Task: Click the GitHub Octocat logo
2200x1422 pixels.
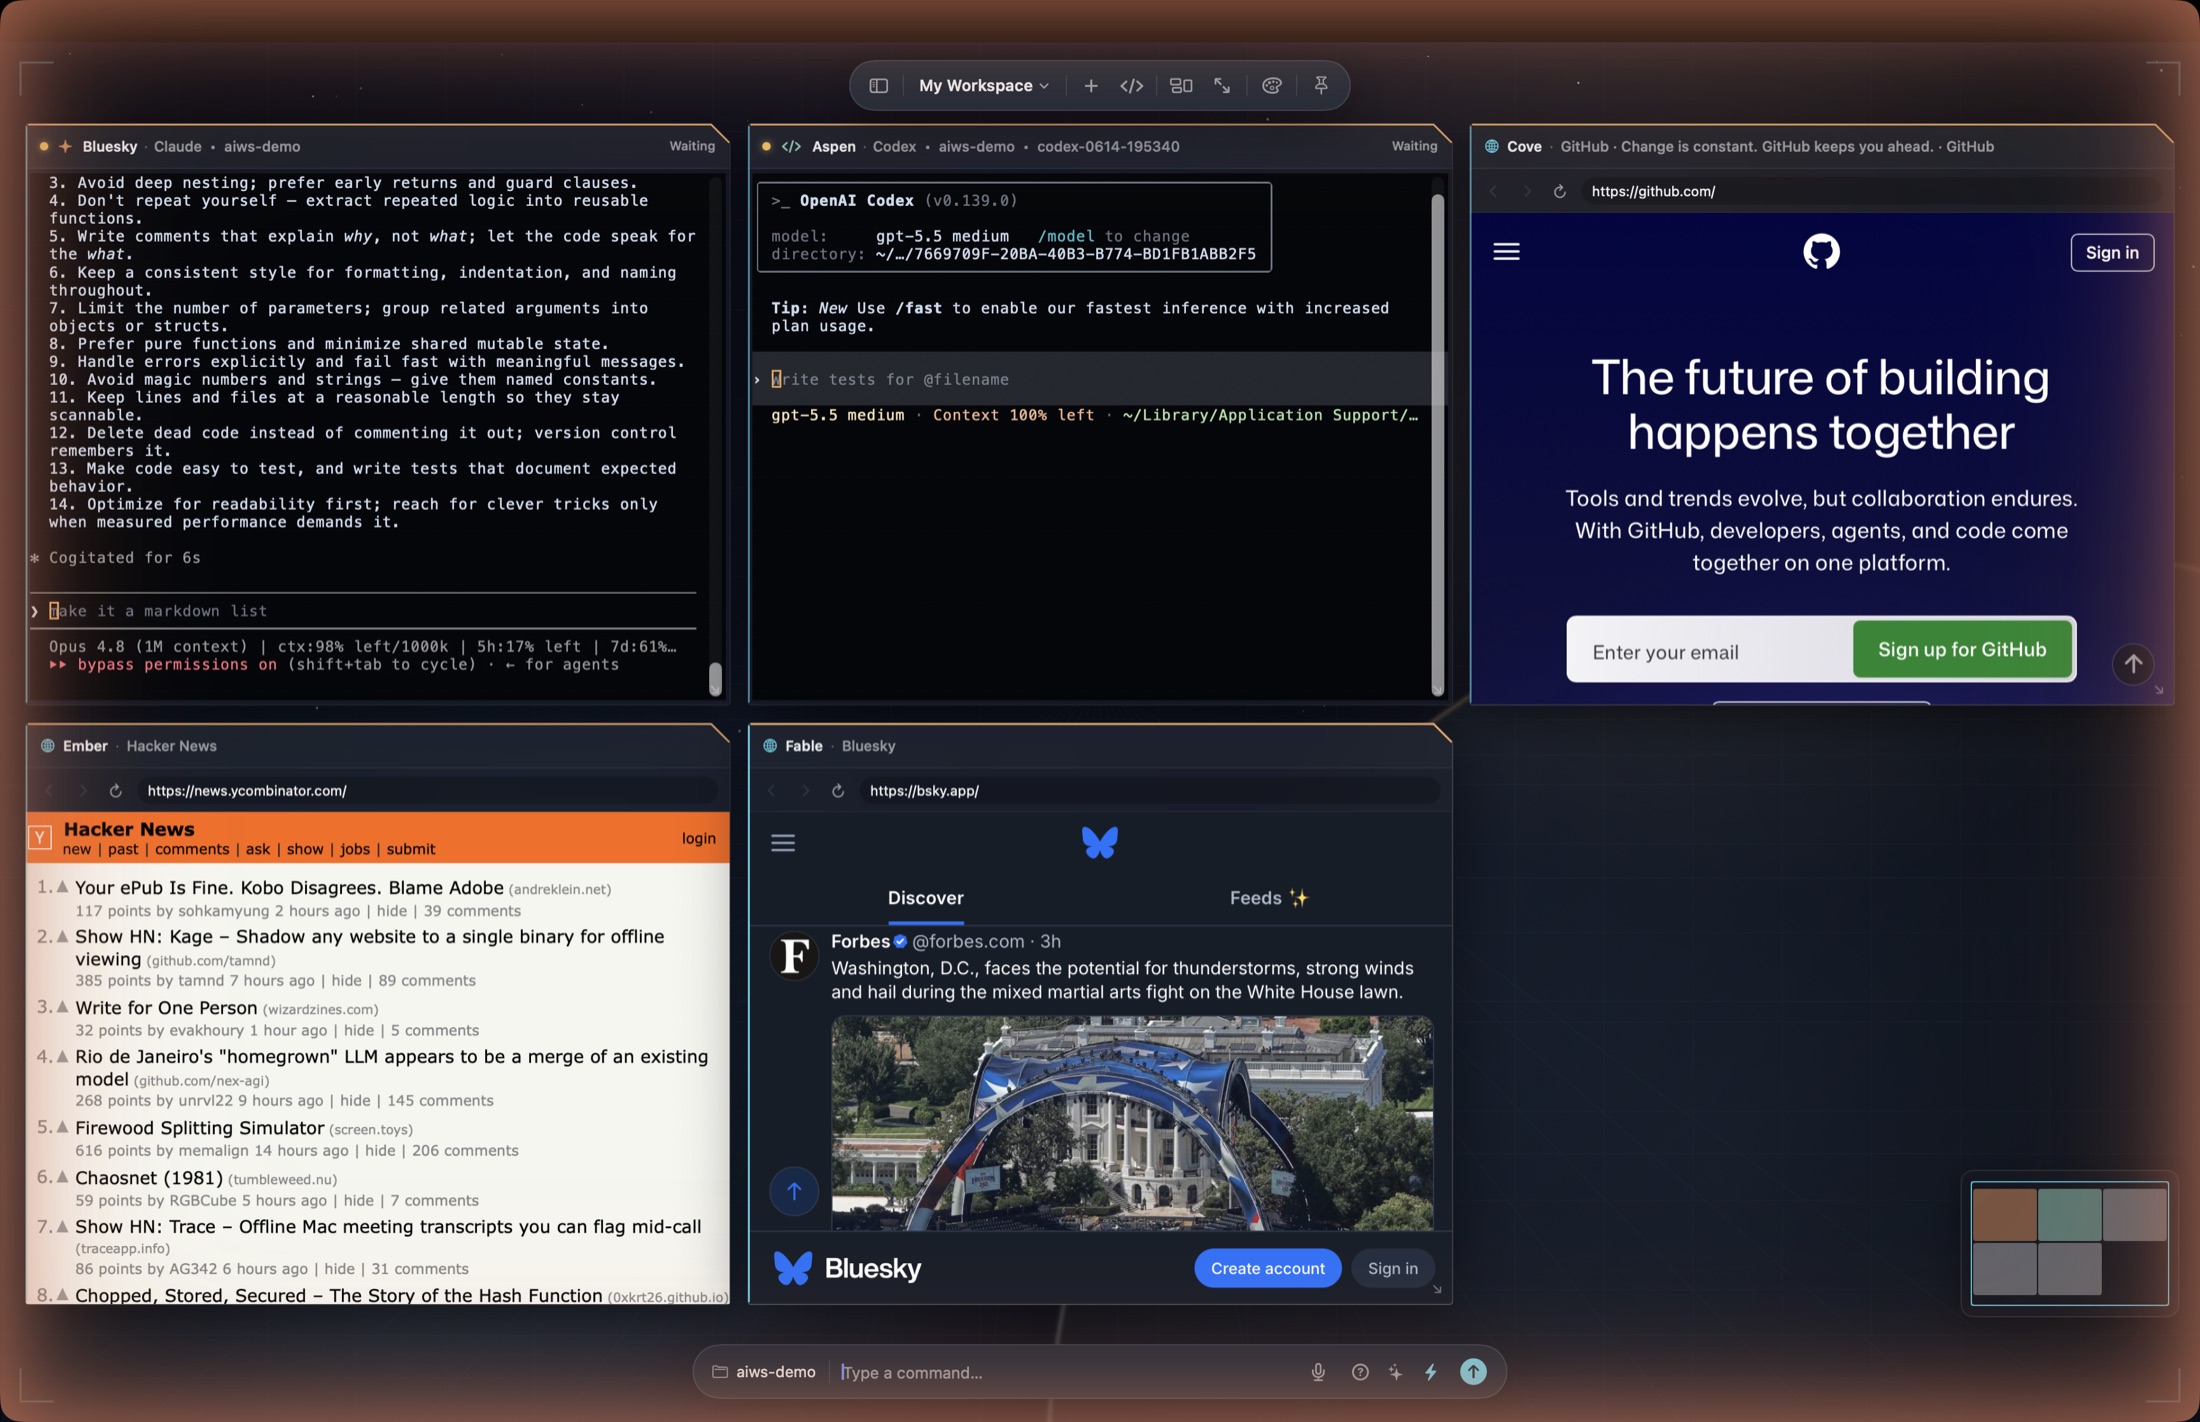Action: (x=1821, y=252)
